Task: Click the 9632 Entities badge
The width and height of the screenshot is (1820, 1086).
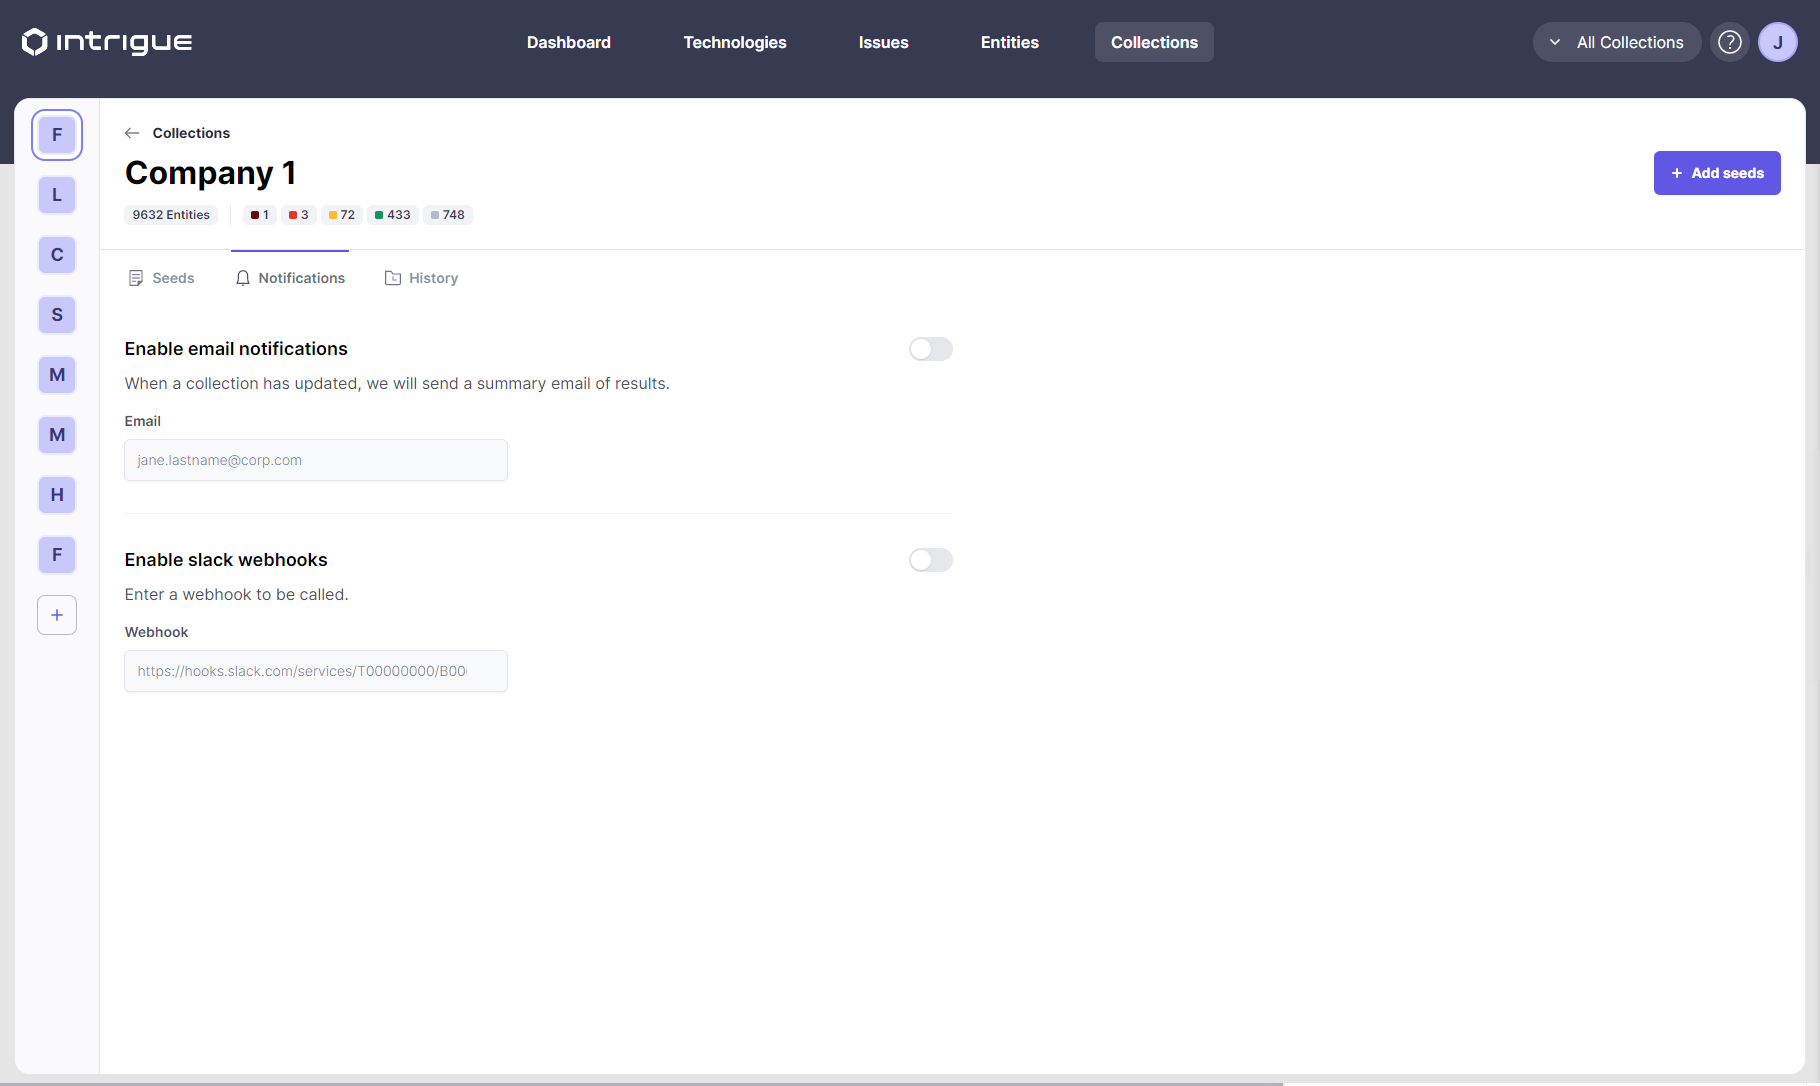Action: [x=171, y=215]
